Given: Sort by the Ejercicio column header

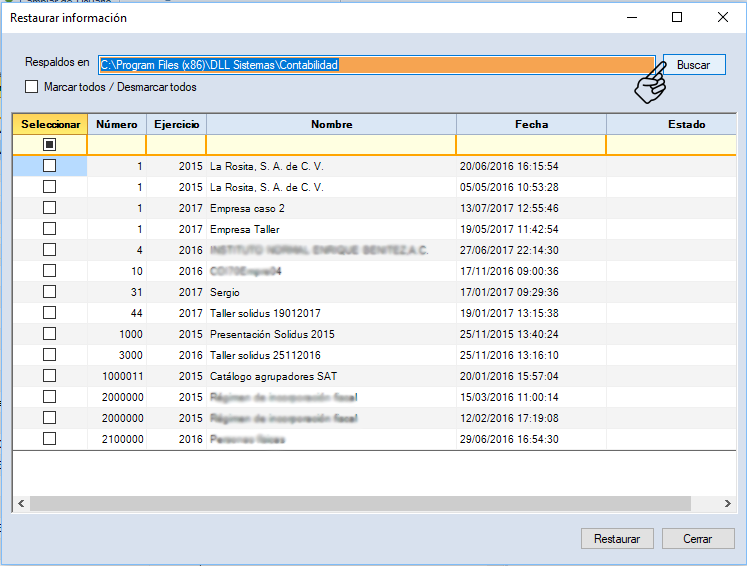Looking at the screenshot, I should 176,125.
